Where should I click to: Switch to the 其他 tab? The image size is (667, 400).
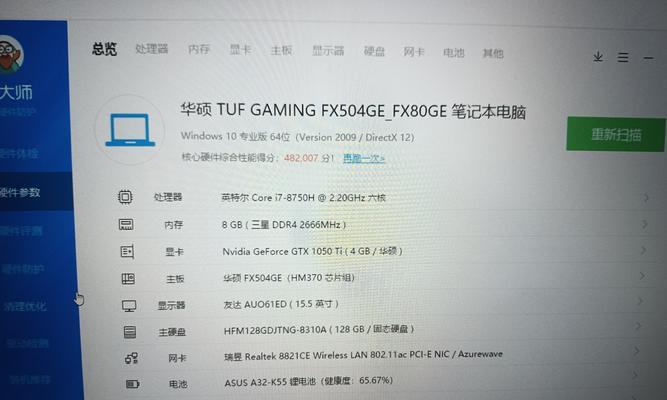pyautogui.click(x=493, y=53)
